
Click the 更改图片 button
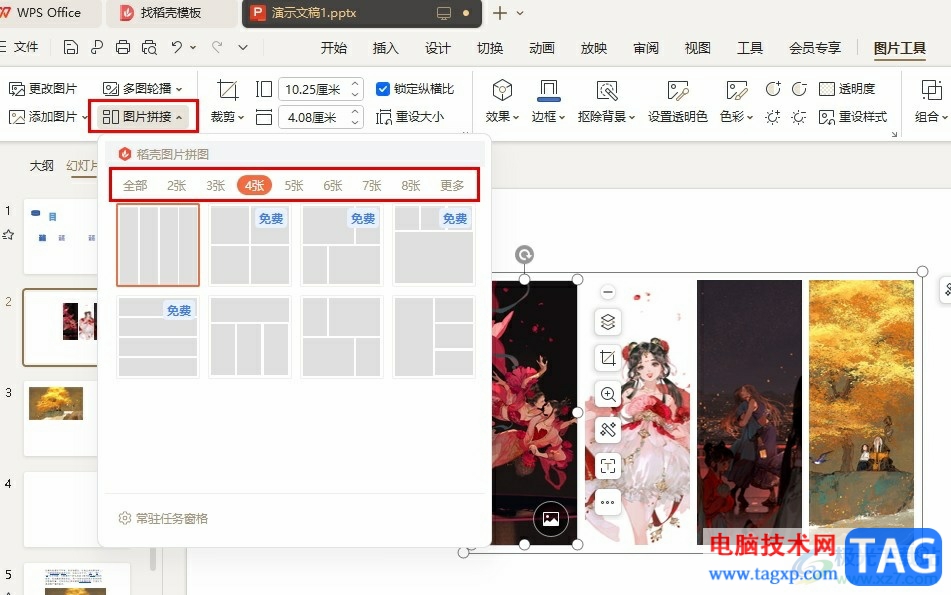point(43,89)
